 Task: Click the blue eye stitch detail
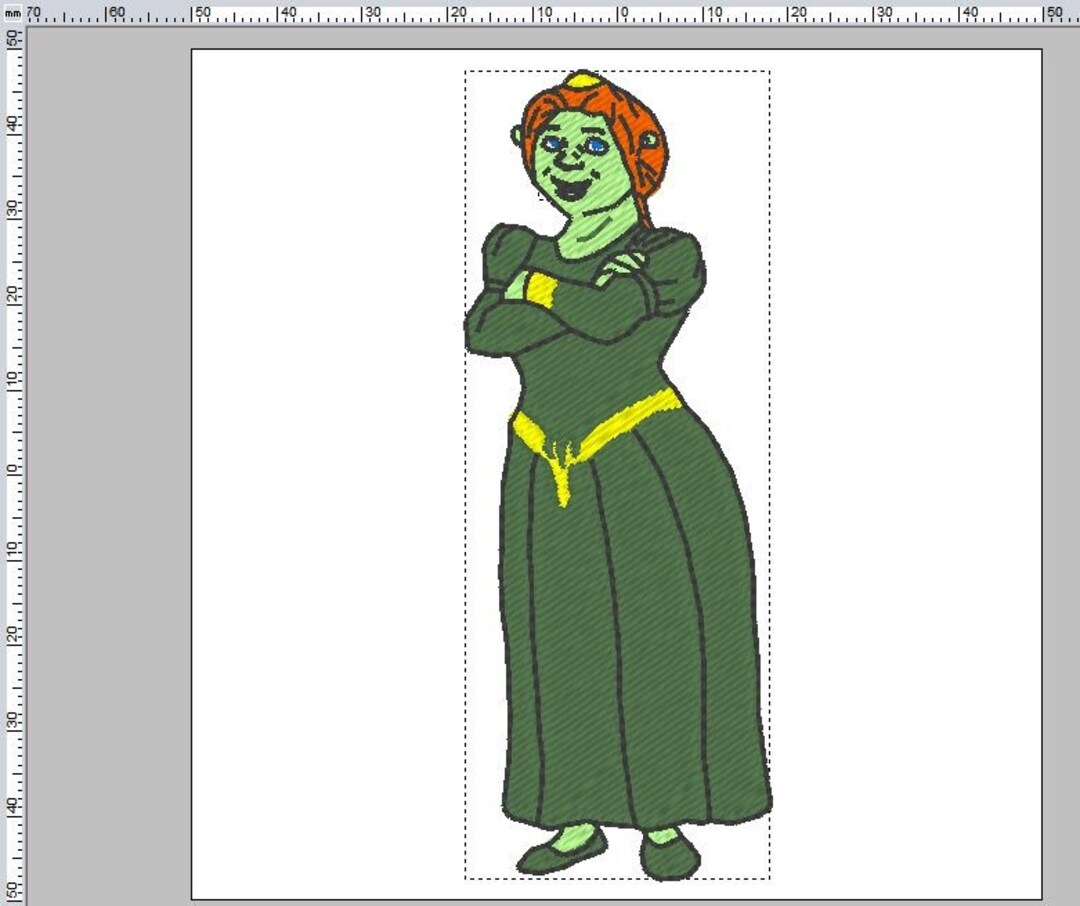[x=598, y=146]
